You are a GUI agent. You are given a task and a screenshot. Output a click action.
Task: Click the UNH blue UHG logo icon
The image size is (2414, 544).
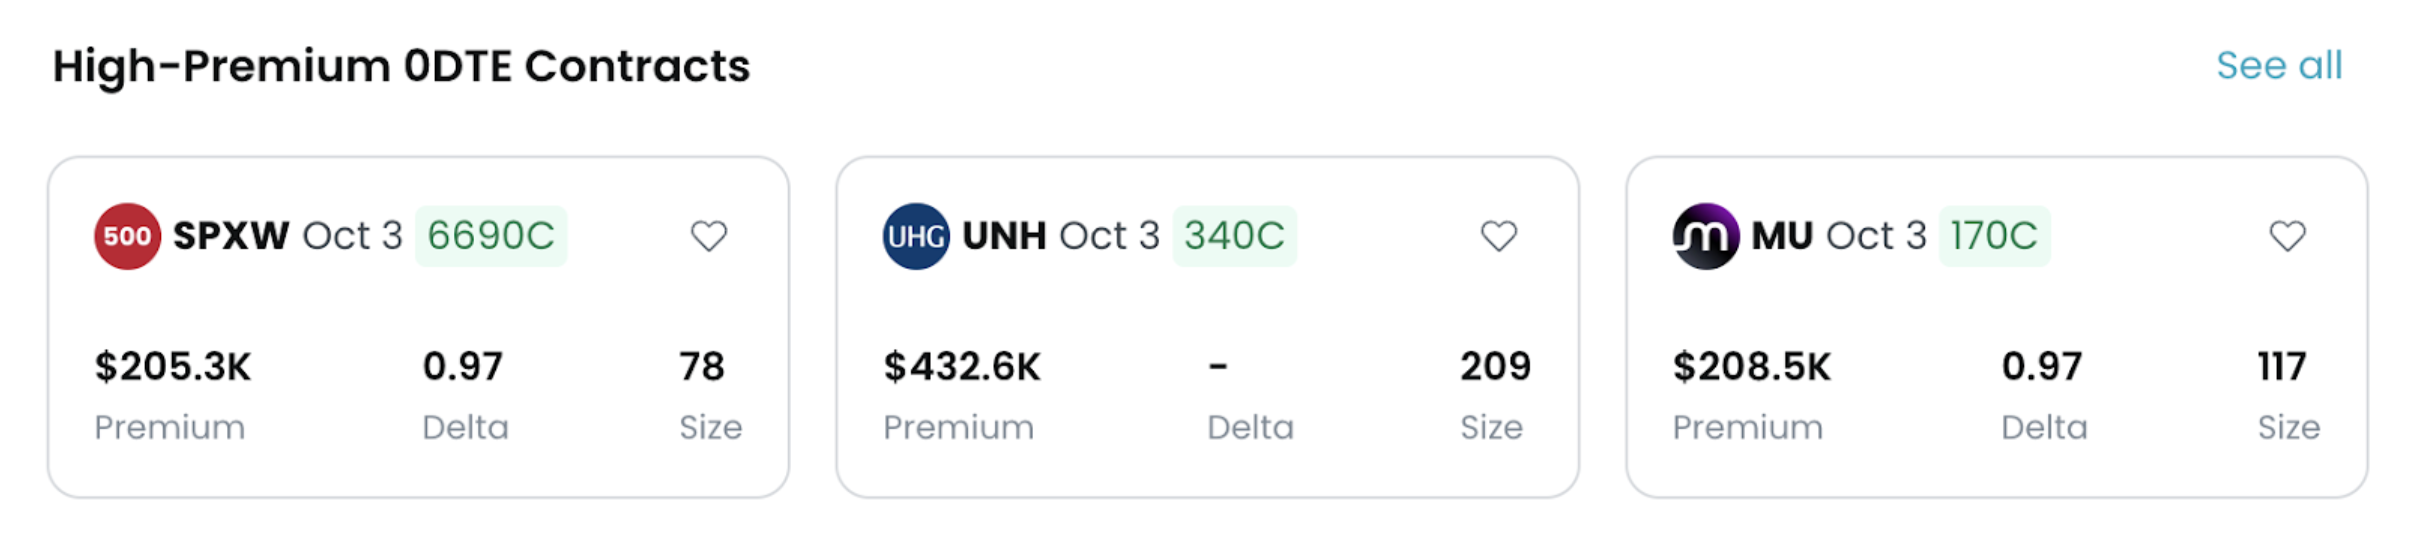(915, 236)
